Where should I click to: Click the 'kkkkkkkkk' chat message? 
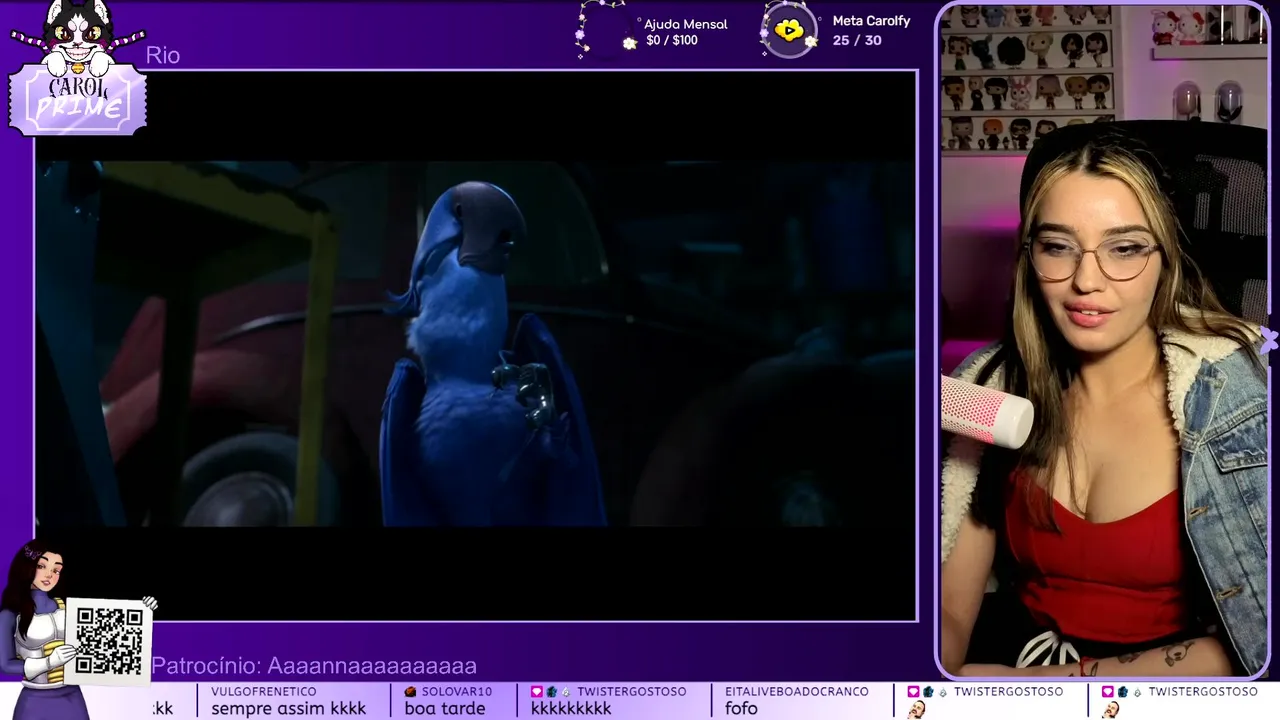click(x=571, y=709)
